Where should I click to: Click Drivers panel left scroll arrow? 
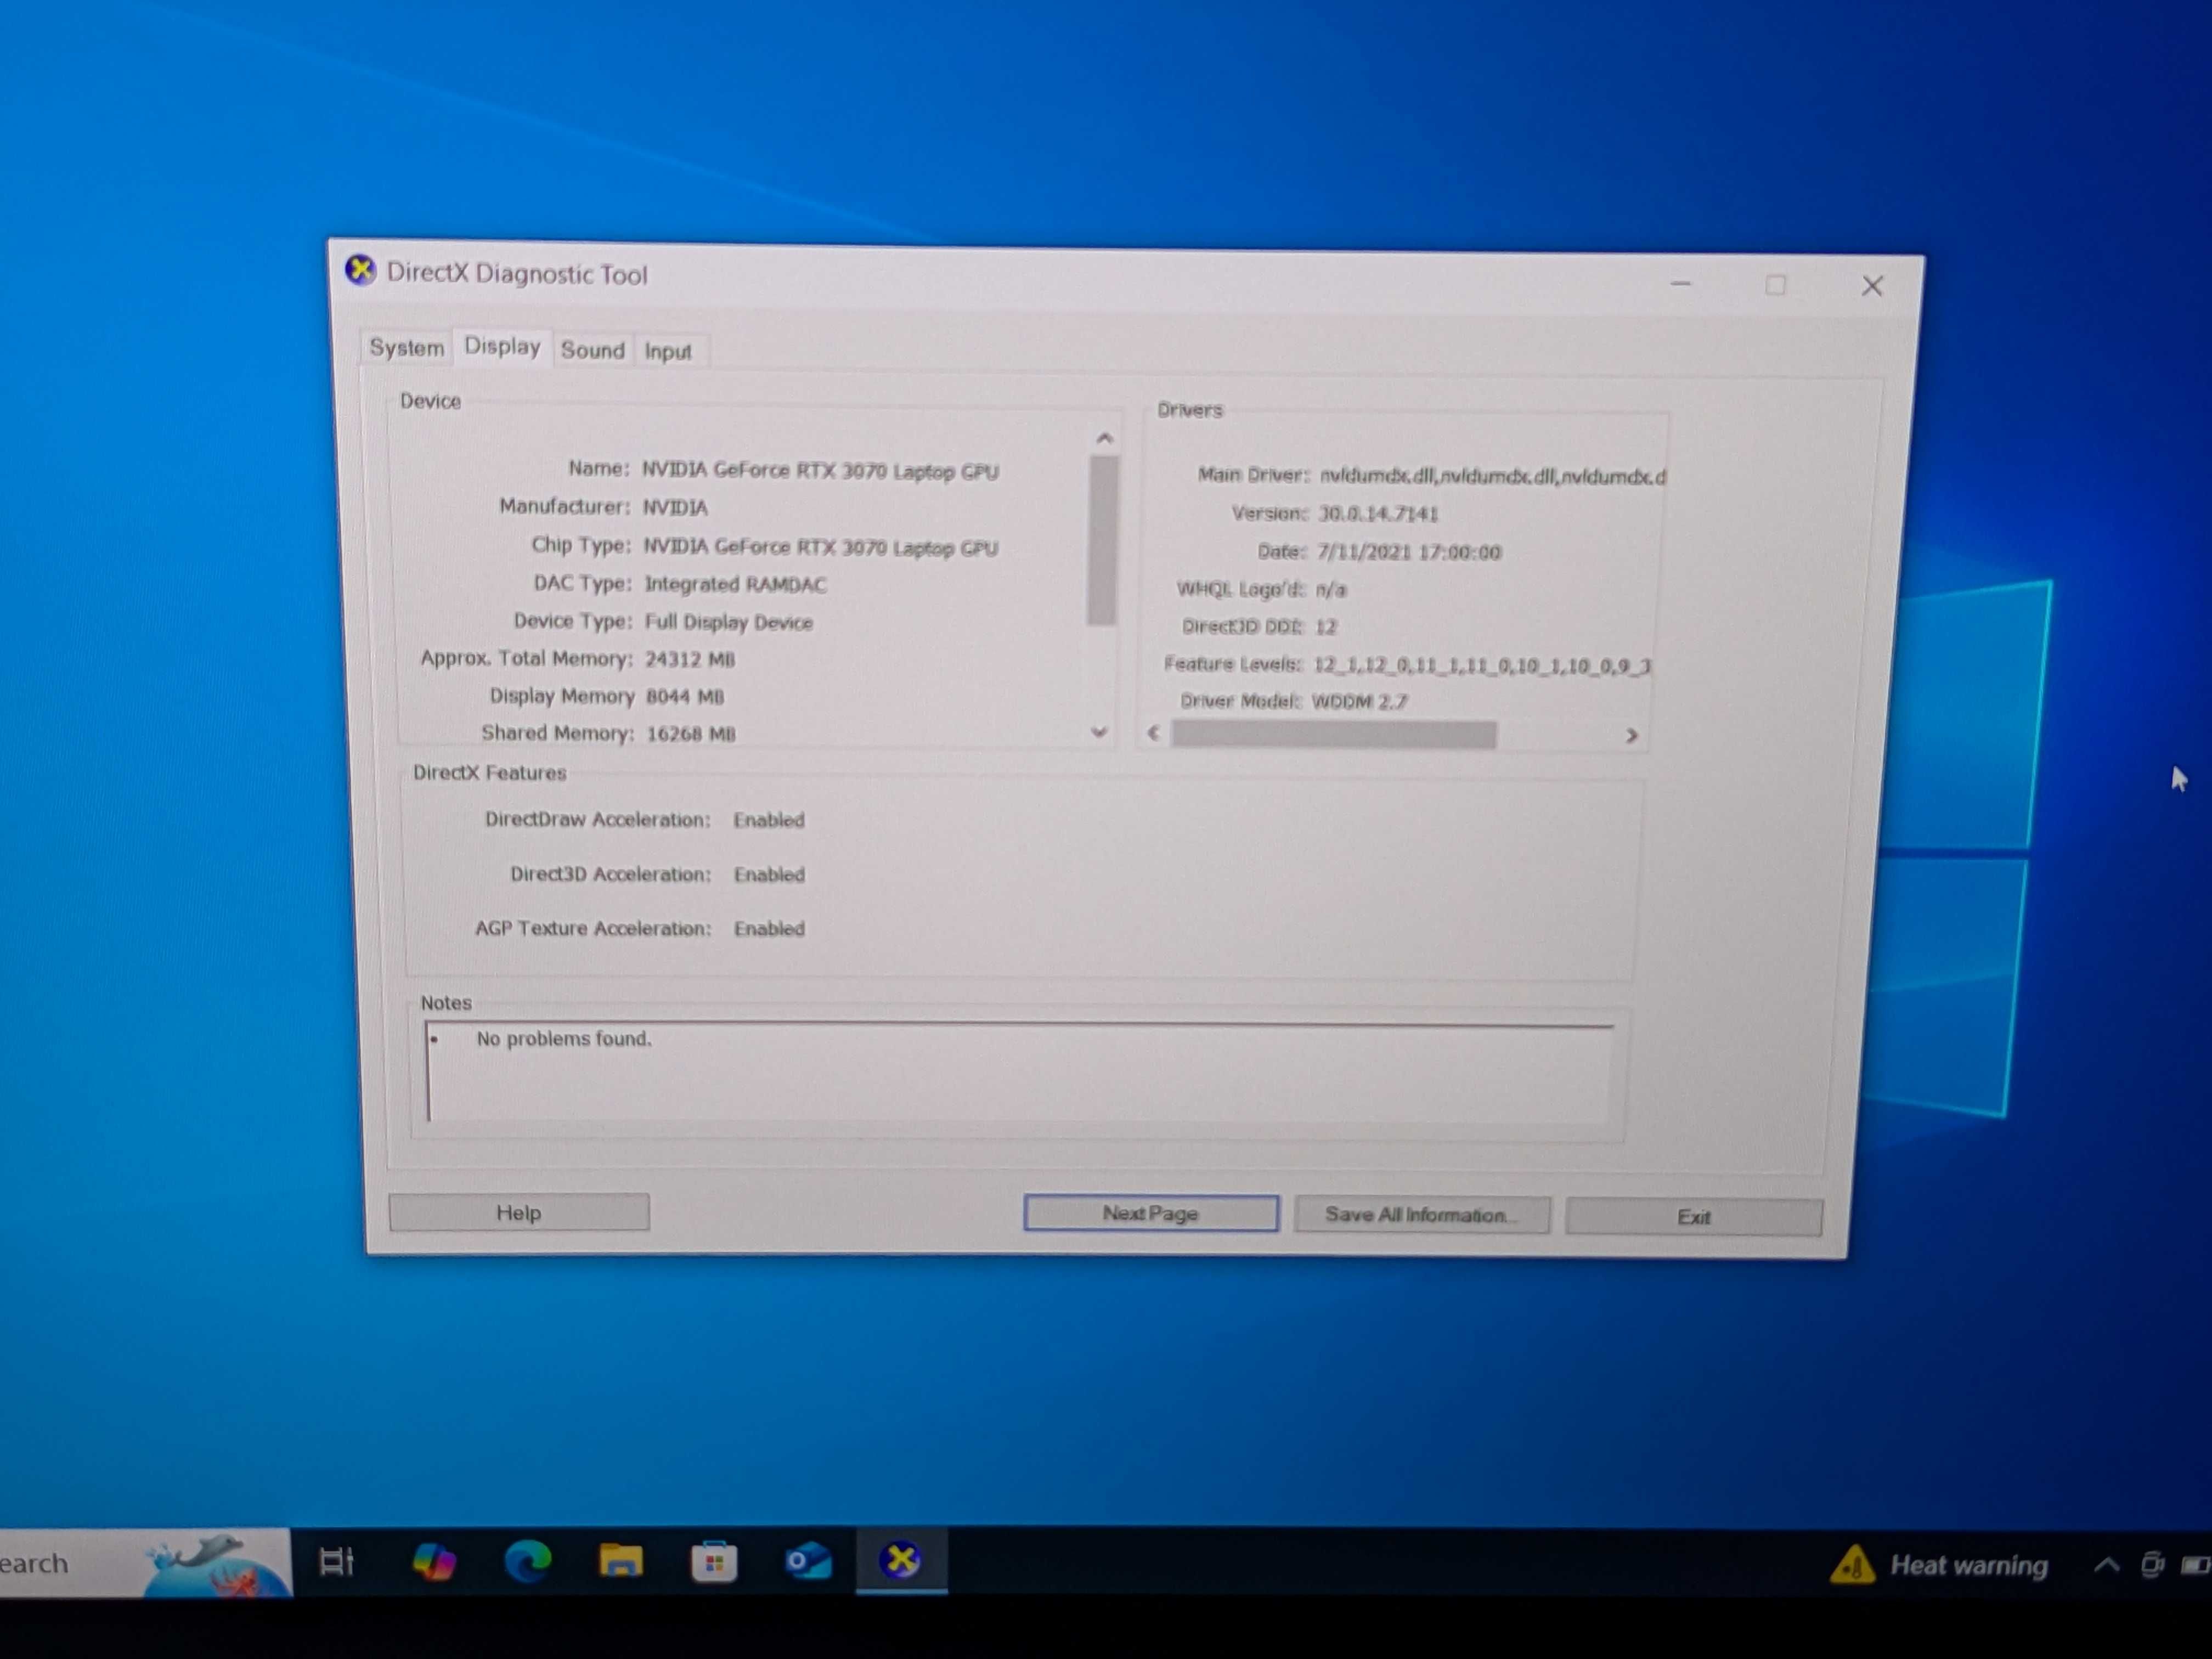point(1154,733)
